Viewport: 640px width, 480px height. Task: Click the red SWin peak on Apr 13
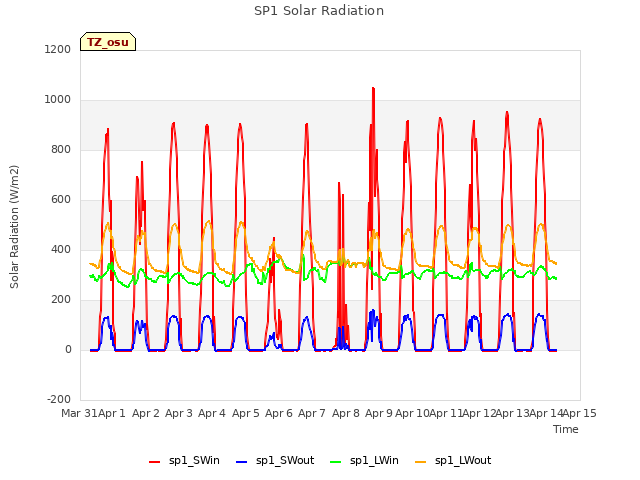click(x=507, y=112)
